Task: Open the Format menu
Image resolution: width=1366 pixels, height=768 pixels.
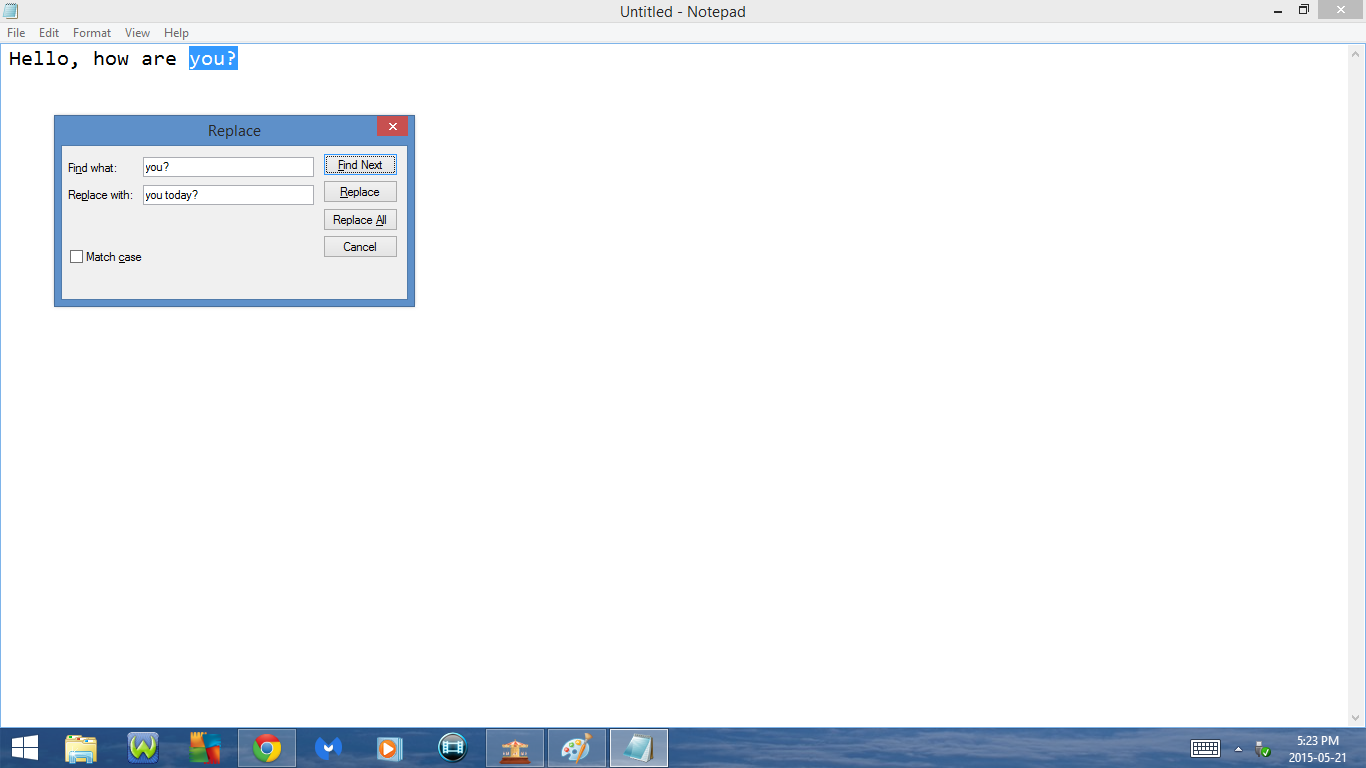Action: click(x=91, y=32)
